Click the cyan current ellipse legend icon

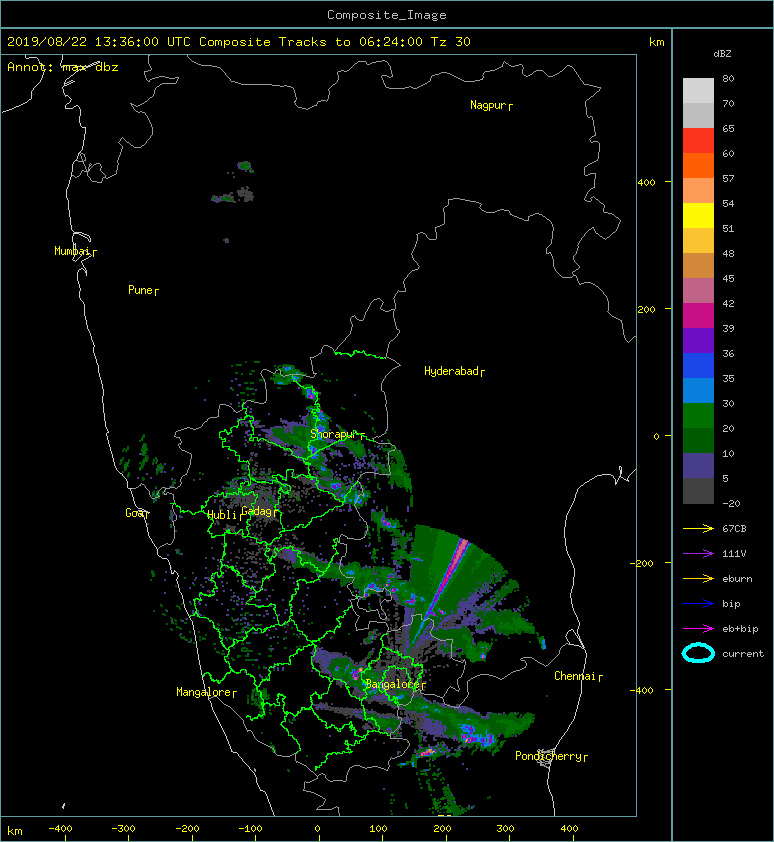(x=698, y=654)
